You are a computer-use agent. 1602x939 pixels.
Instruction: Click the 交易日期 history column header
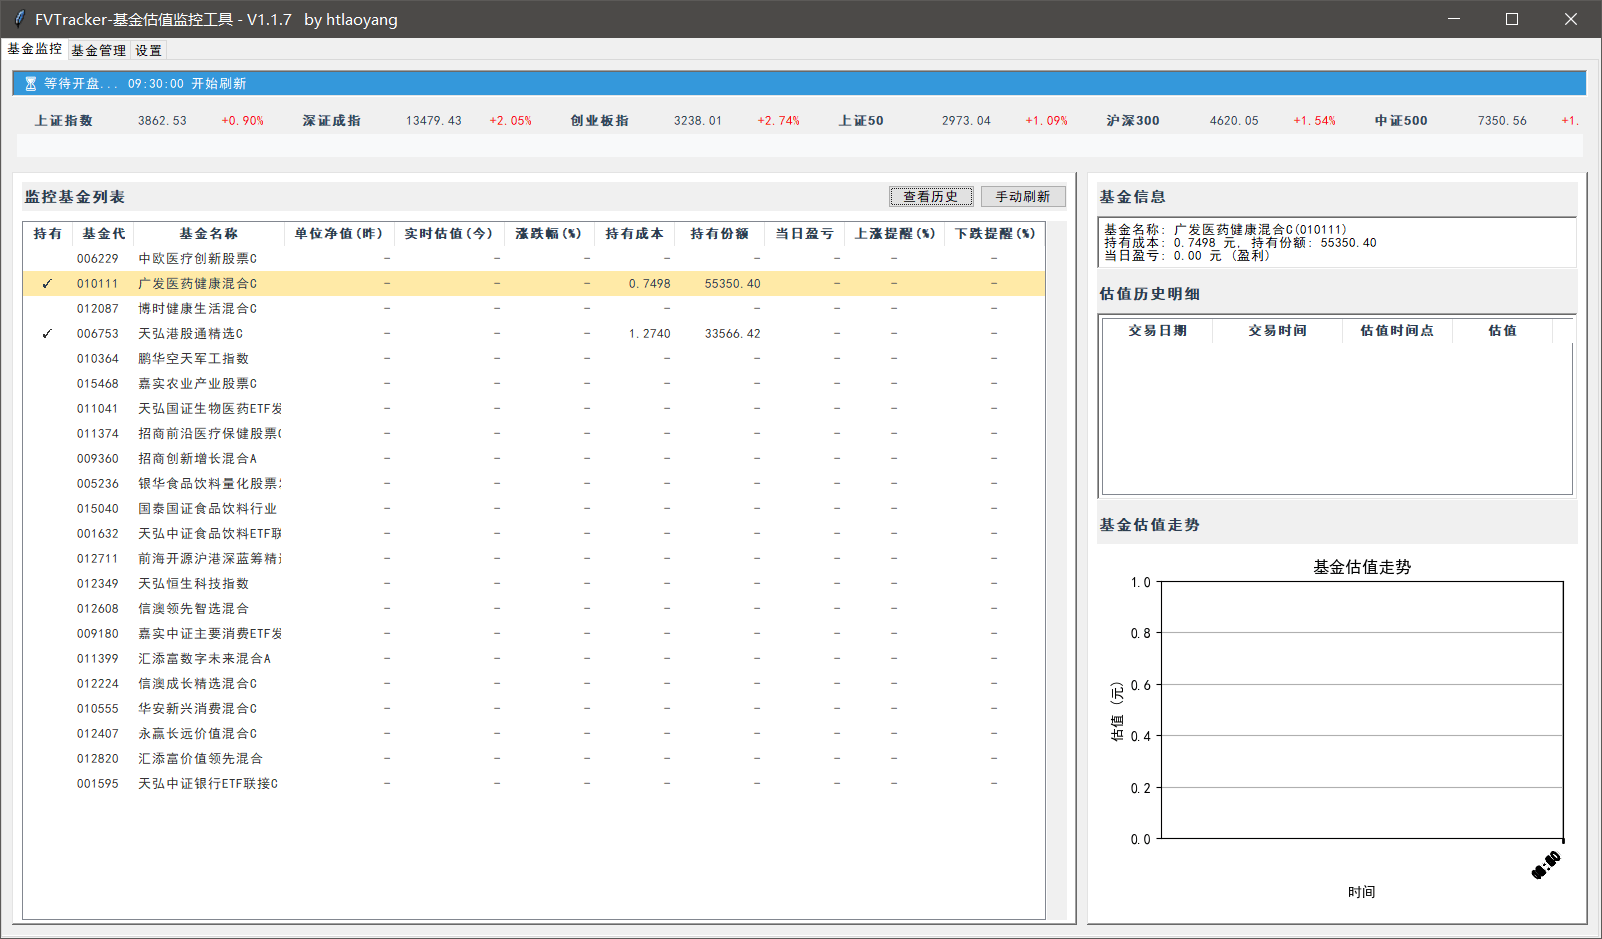1157,331
